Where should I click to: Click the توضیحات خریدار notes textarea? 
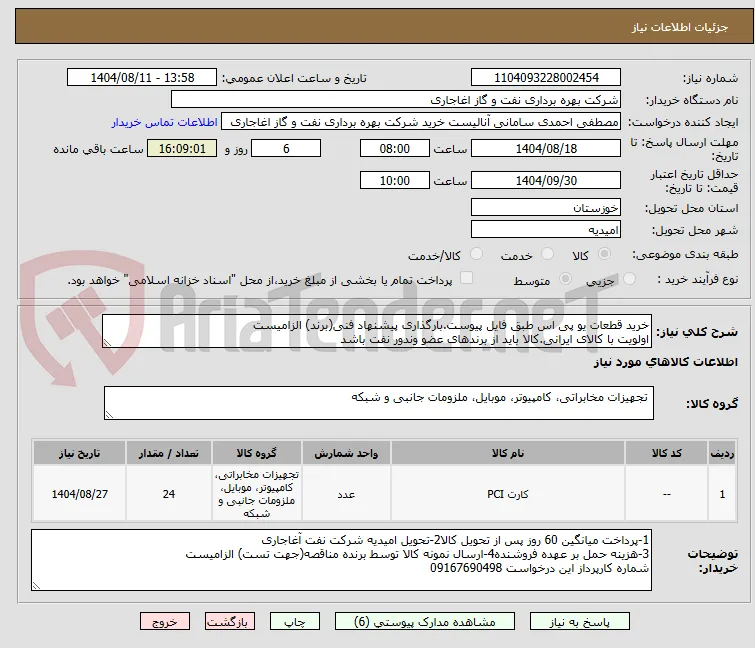(341, 560)
